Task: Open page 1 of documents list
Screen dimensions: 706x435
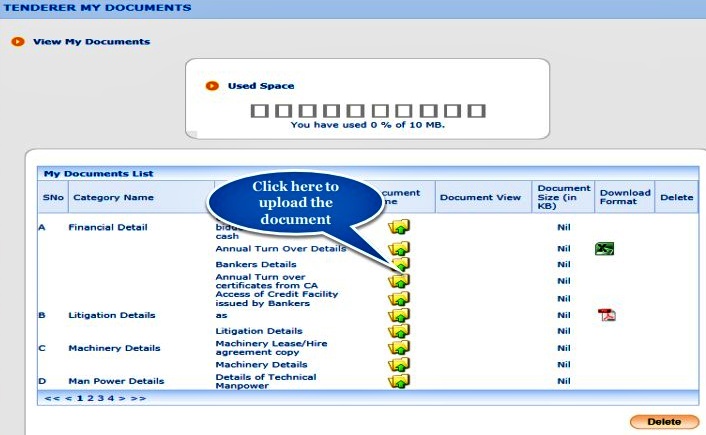Action: click(x=80, y=398)
